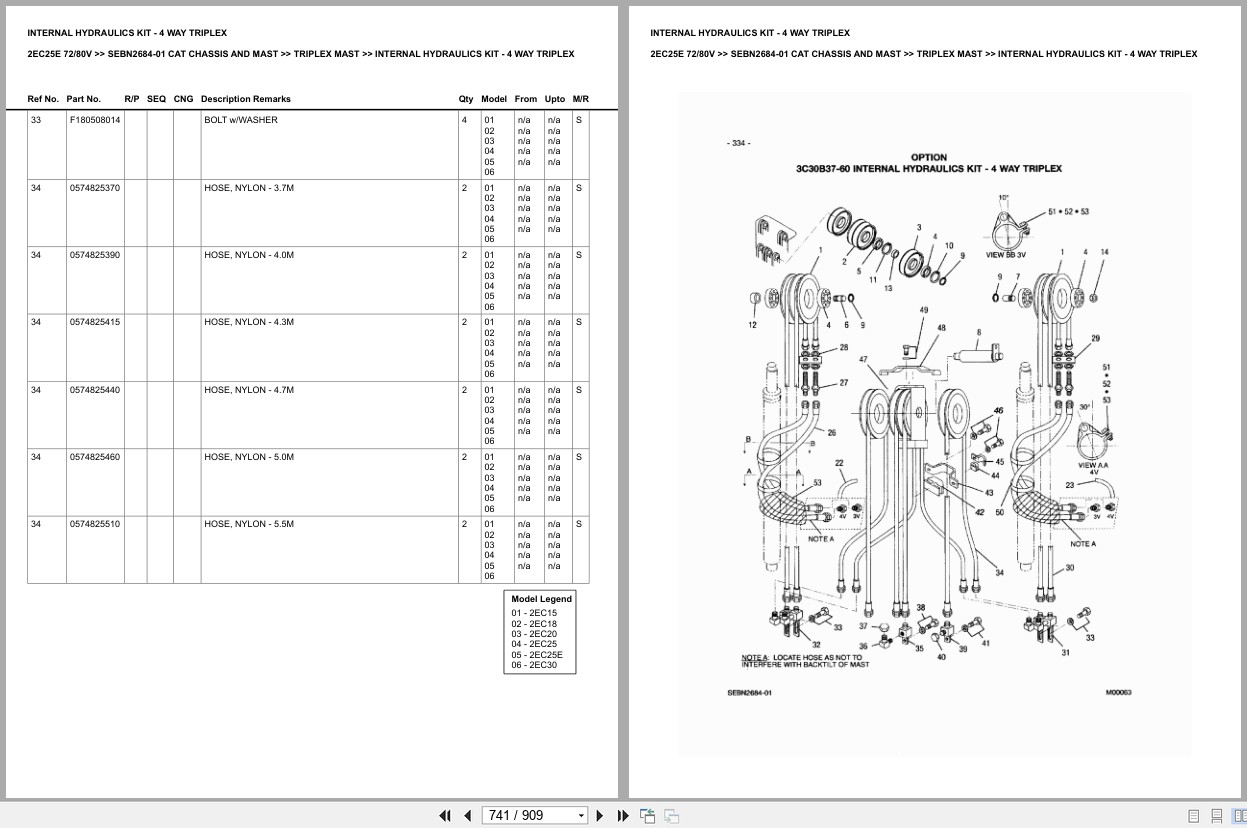Viewport: 1247px width, 828px height.
Task: Click the Description Remarks column header
Action: point(246,99)
